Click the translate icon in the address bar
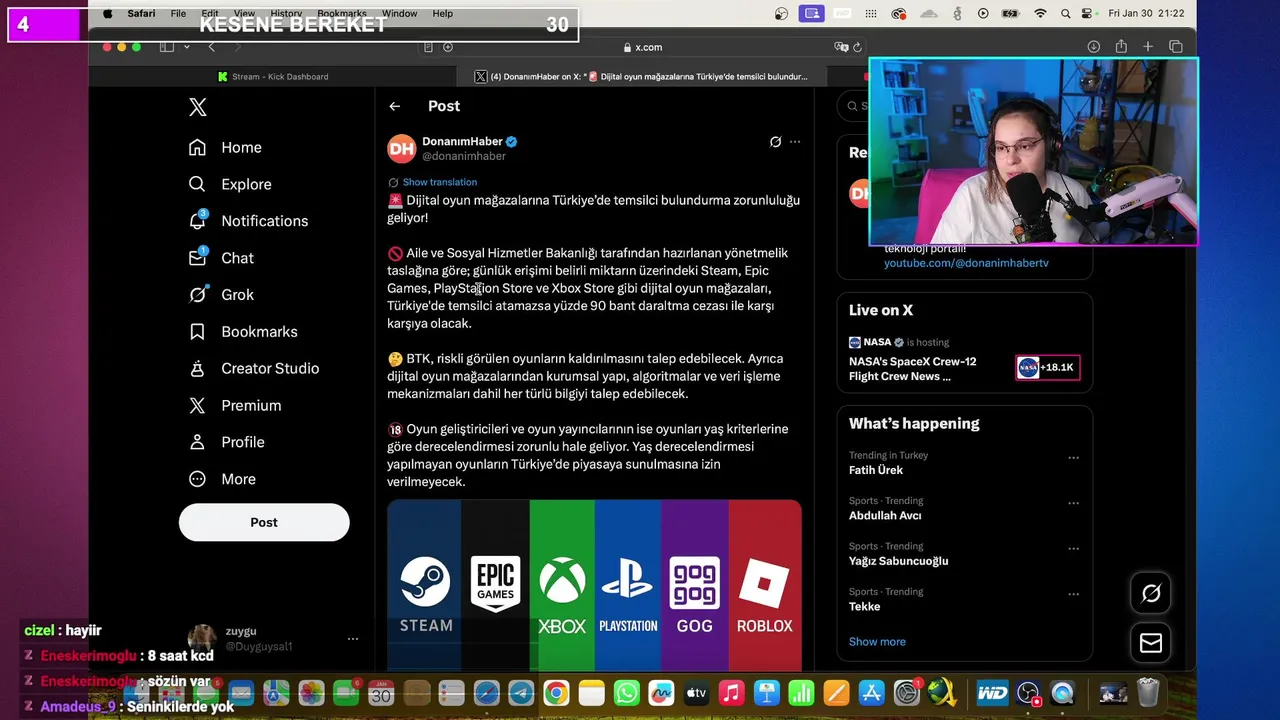The image size is (1280, 720). pos(841,47)
